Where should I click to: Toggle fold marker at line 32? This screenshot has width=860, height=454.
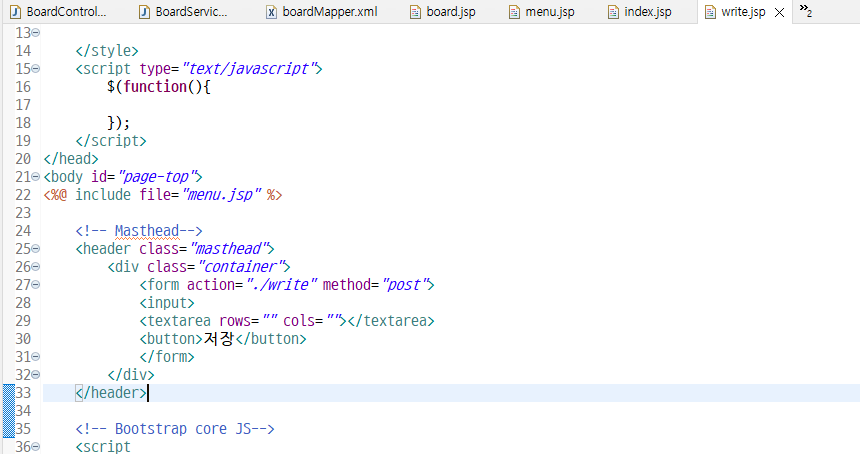pos(36,374)
